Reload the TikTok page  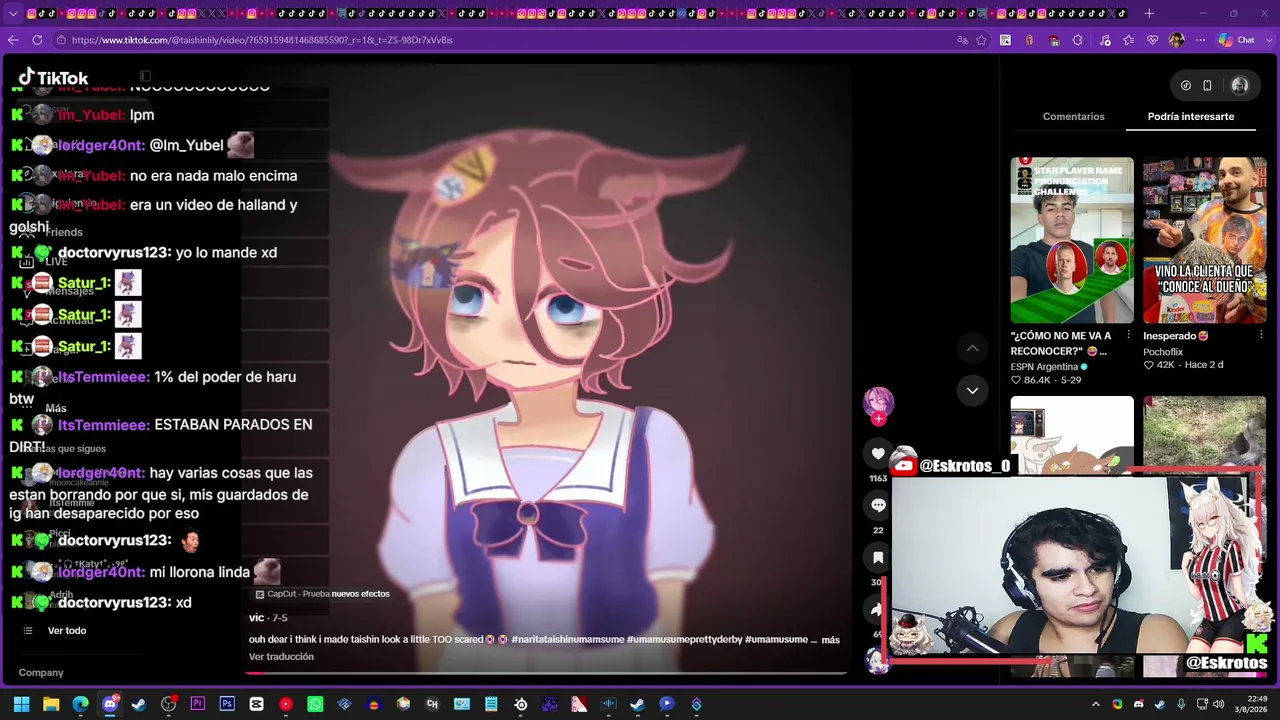click(x=37, y=40)
